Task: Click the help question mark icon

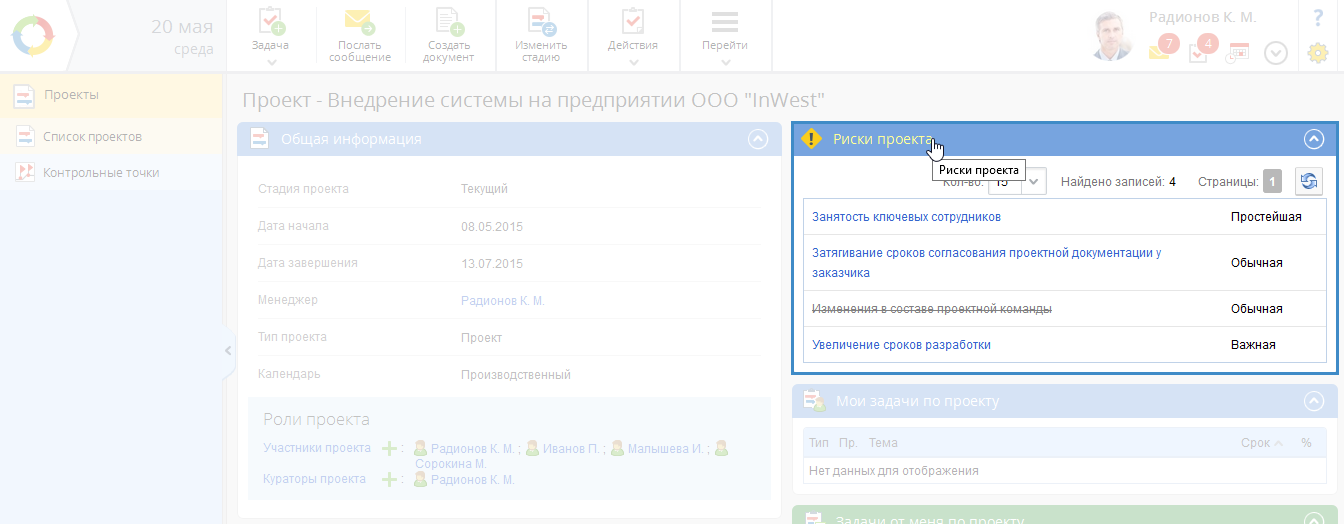Action: 1317,18
